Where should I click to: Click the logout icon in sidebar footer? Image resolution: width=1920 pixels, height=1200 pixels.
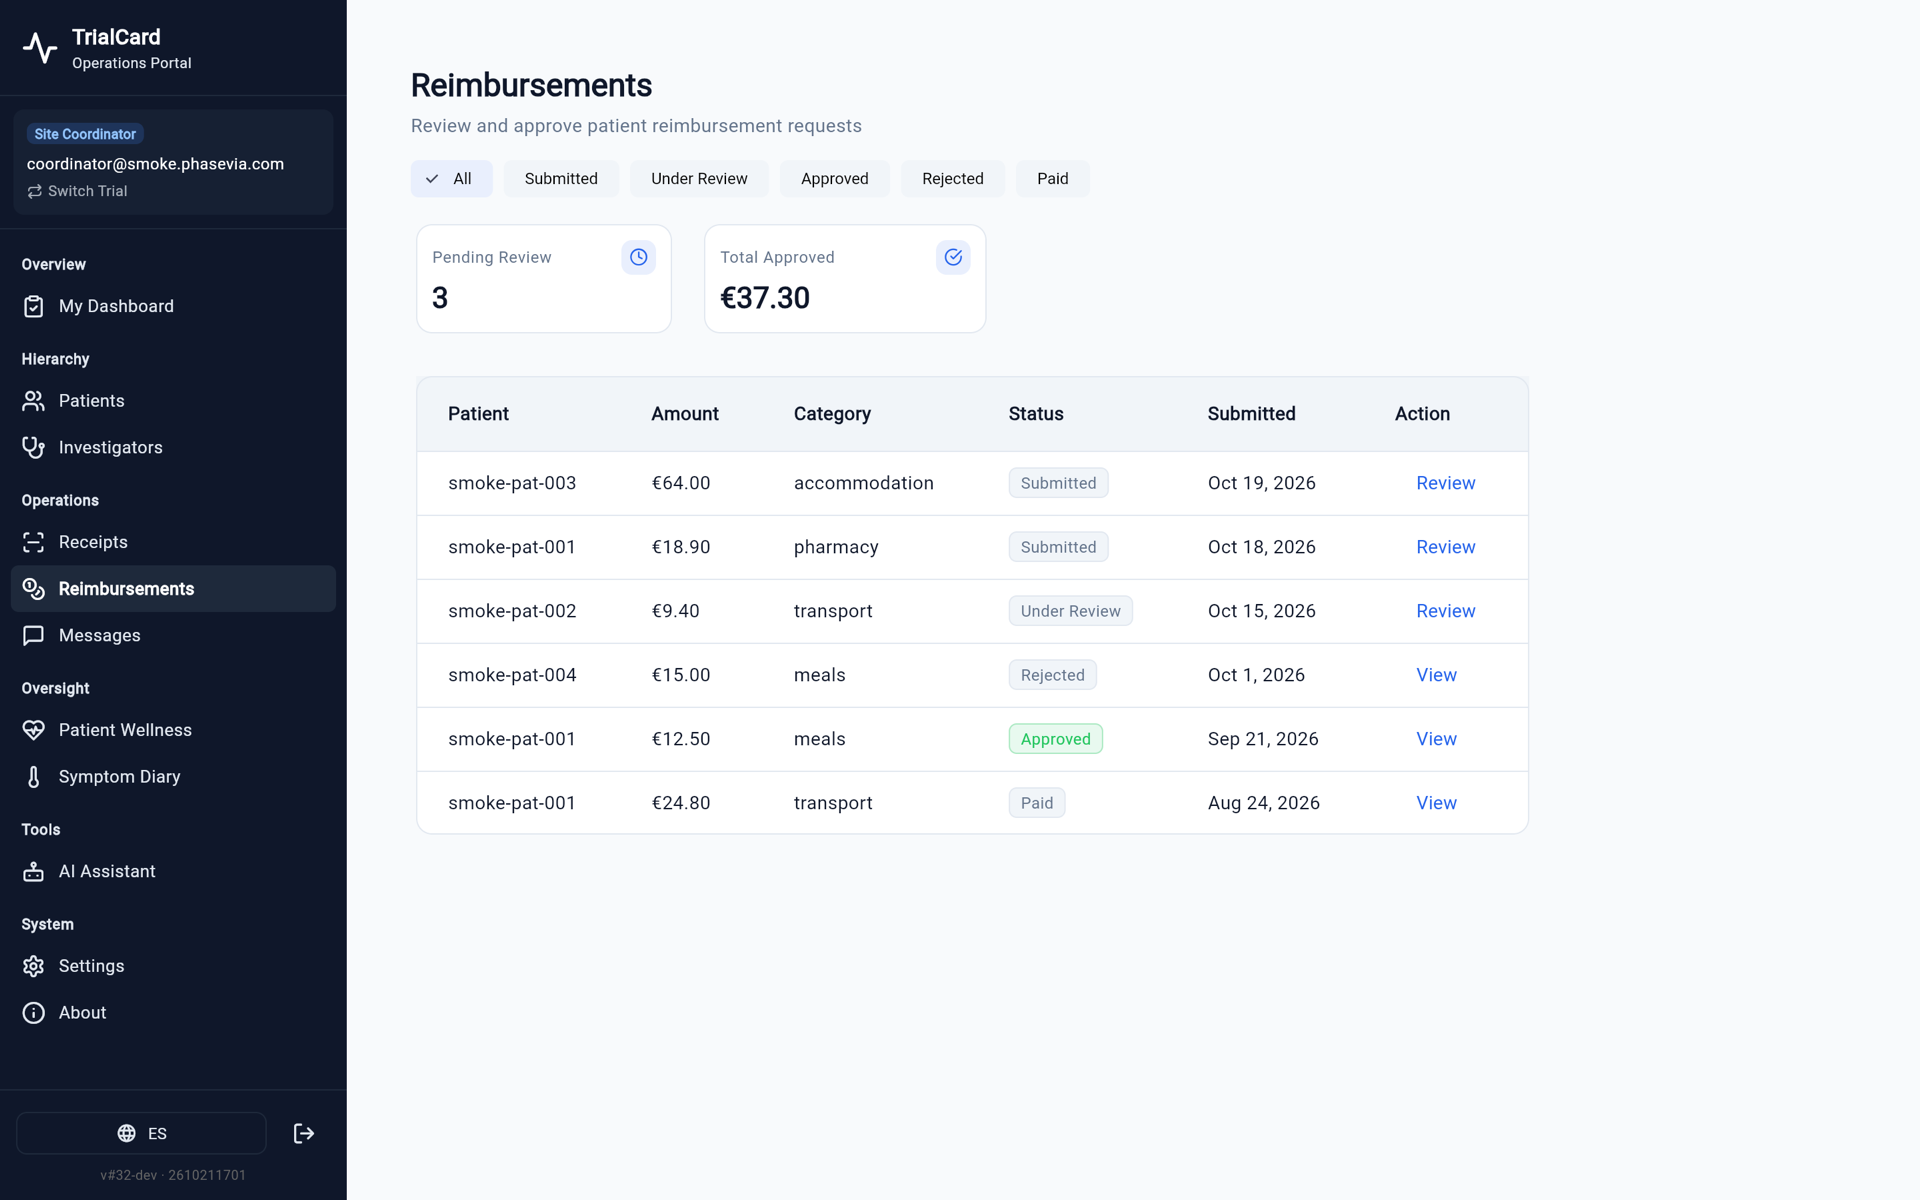(x=304, y=1133)
